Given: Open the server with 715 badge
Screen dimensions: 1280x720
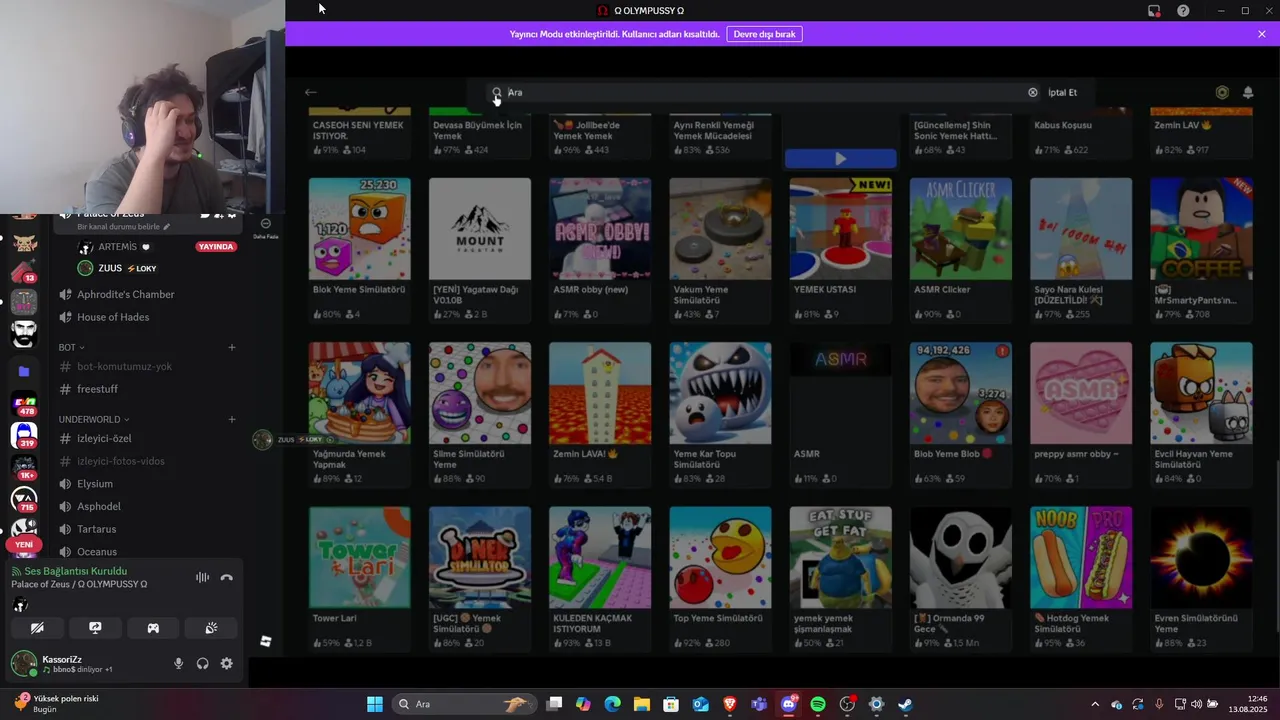Looking at the screenshot, I should [24, 500].
